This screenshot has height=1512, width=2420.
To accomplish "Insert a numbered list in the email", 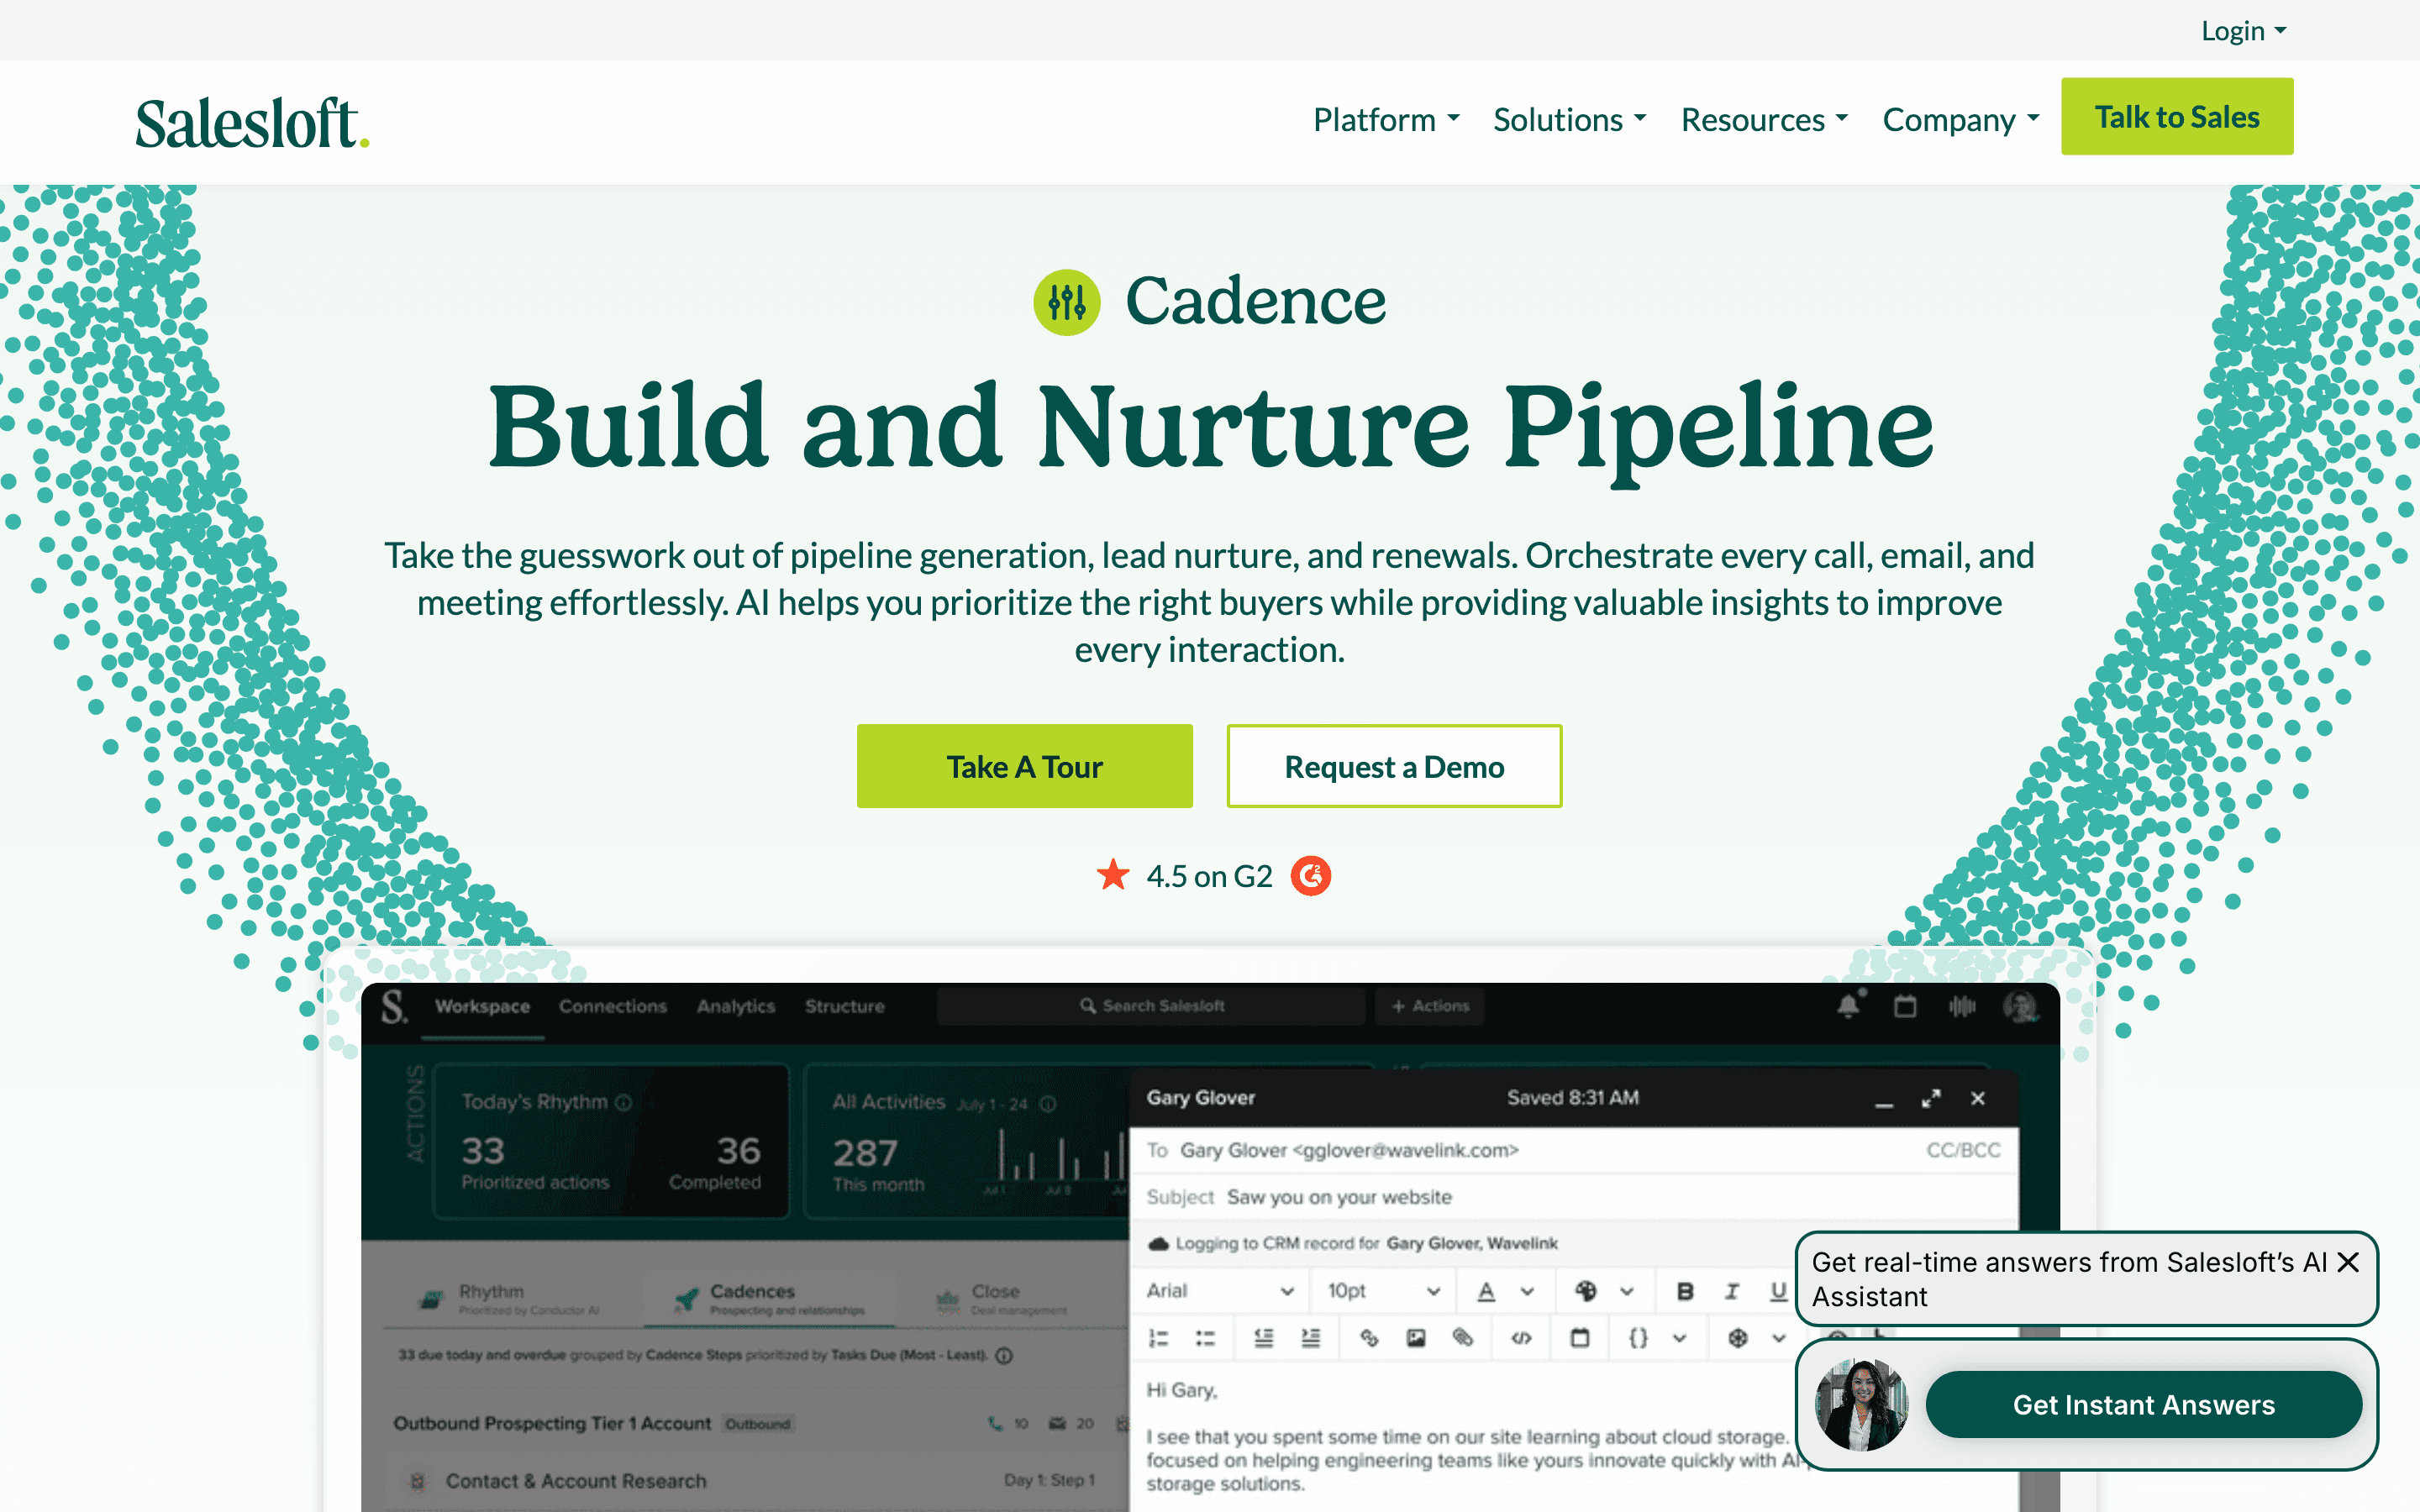I will click(x=1158, y=1338).
